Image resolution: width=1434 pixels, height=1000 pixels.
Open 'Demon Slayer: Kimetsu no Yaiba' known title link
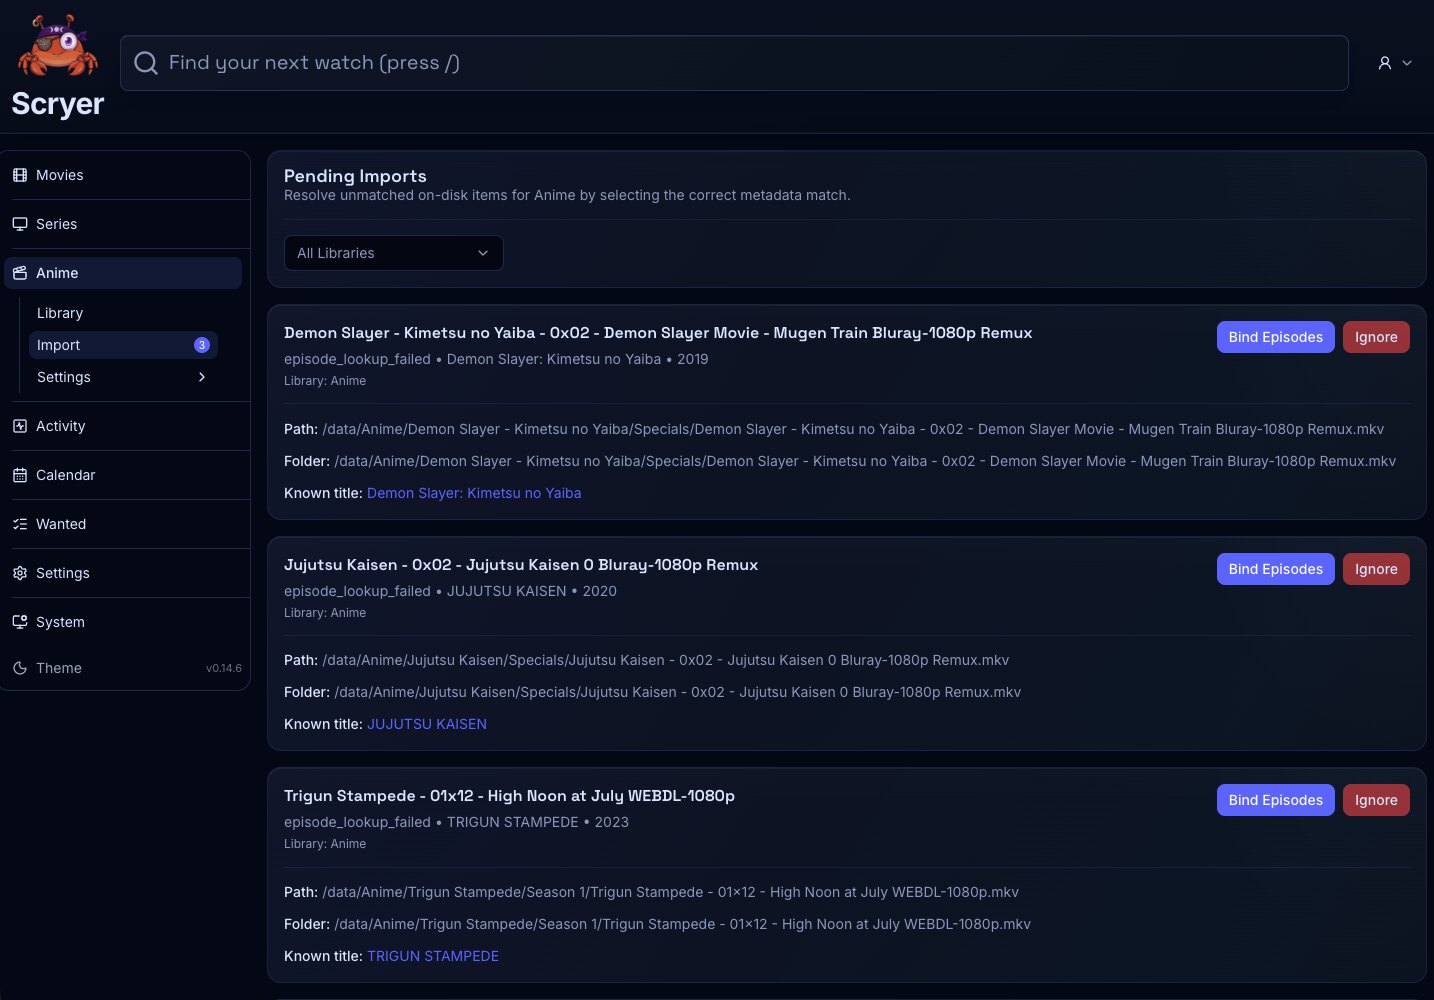pos(474,493)
